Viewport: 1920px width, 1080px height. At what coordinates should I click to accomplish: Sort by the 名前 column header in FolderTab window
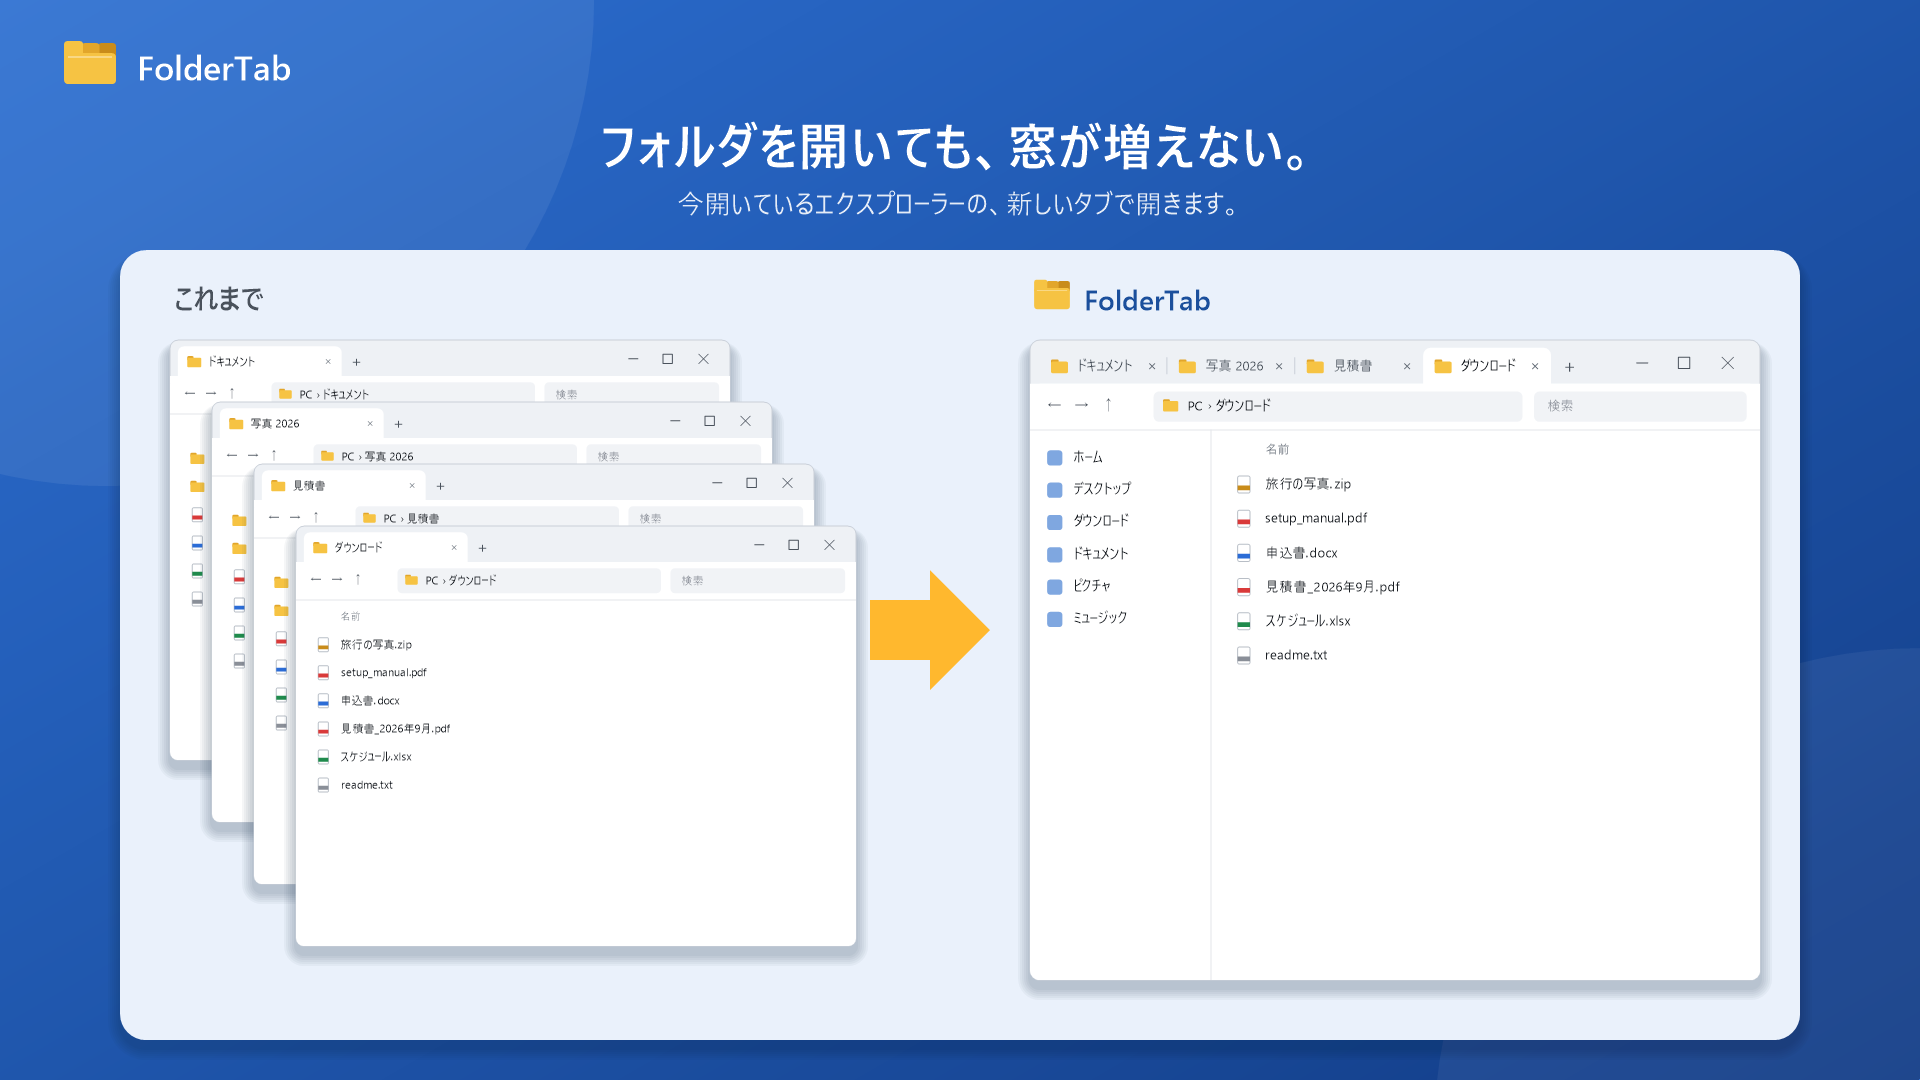pos(1277,450)
